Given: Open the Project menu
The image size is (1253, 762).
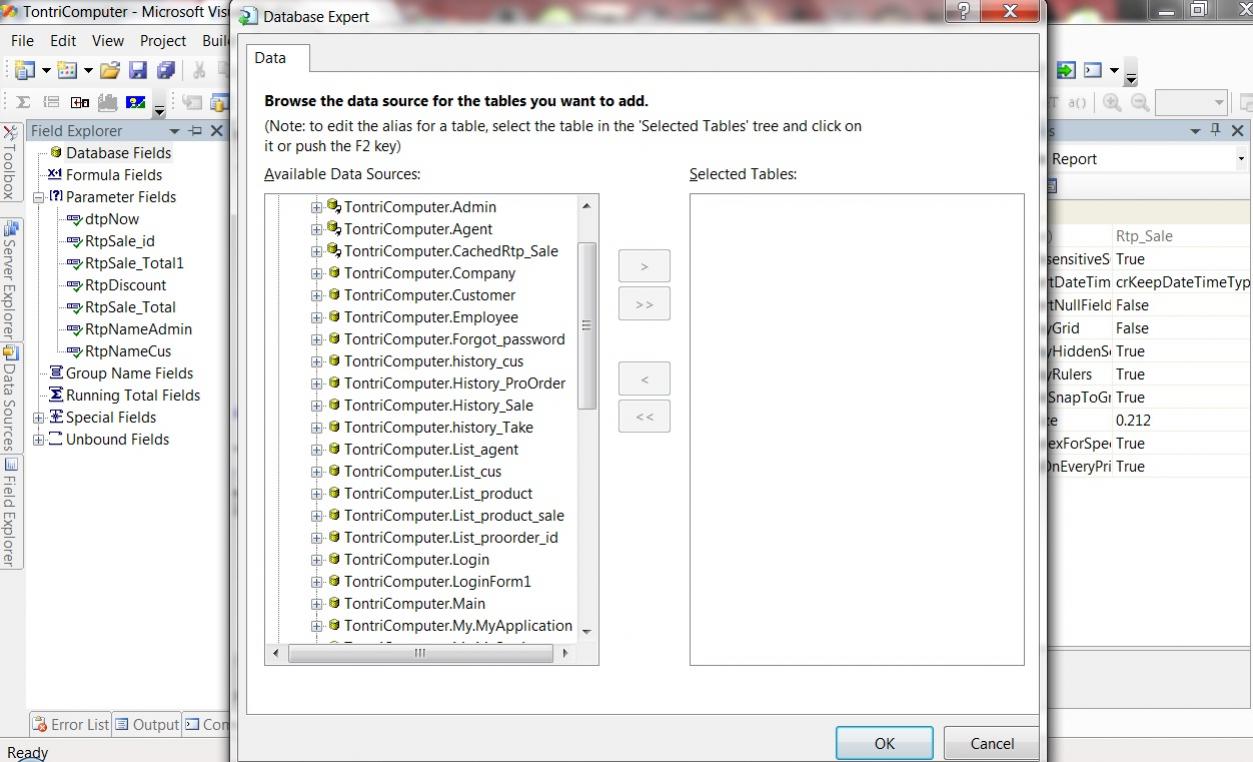Looking at the screenshot, I should click(x=163, y=41).
